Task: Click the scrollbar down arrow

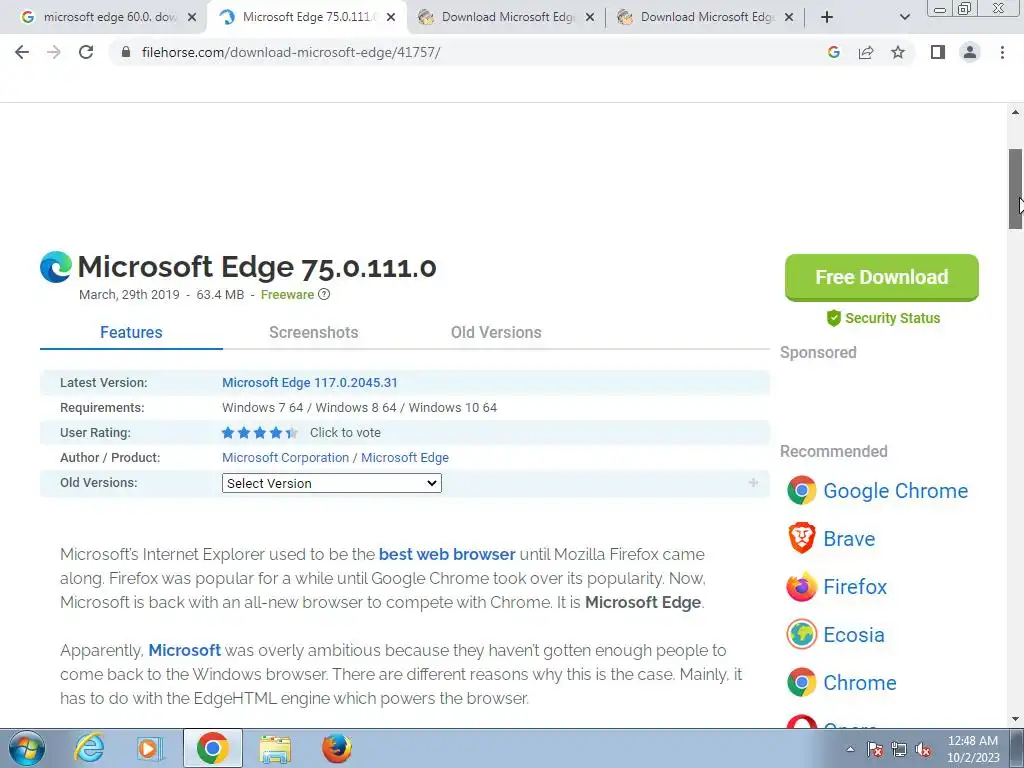Action: (1016, 720)
